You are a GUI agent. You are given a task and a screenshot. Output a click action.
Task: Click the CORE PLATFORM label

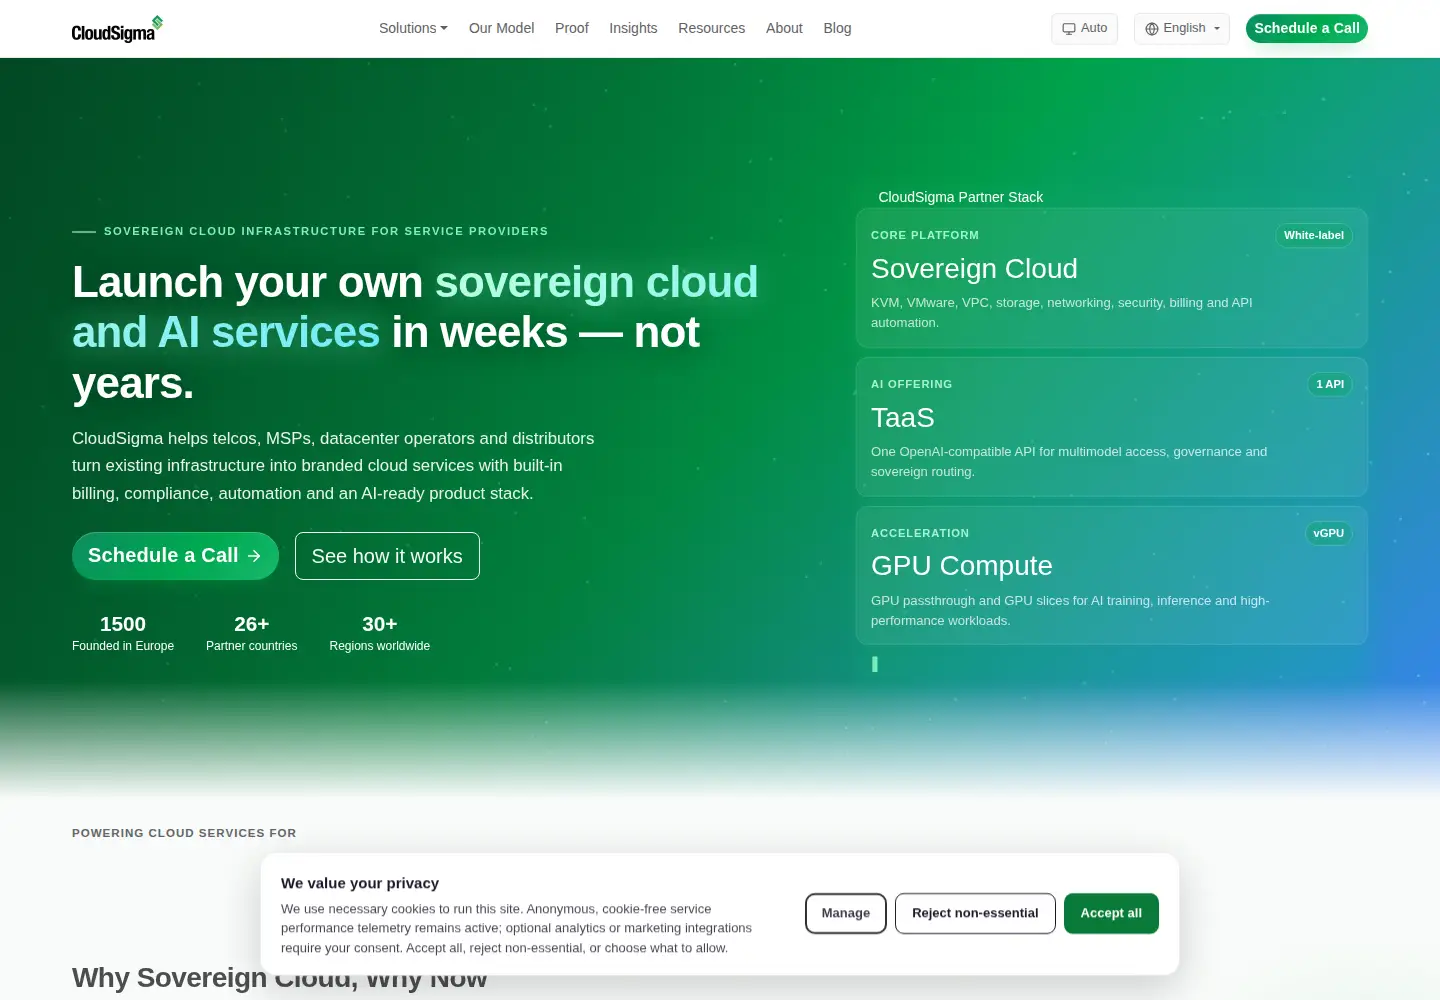click(x=925, y=235)
